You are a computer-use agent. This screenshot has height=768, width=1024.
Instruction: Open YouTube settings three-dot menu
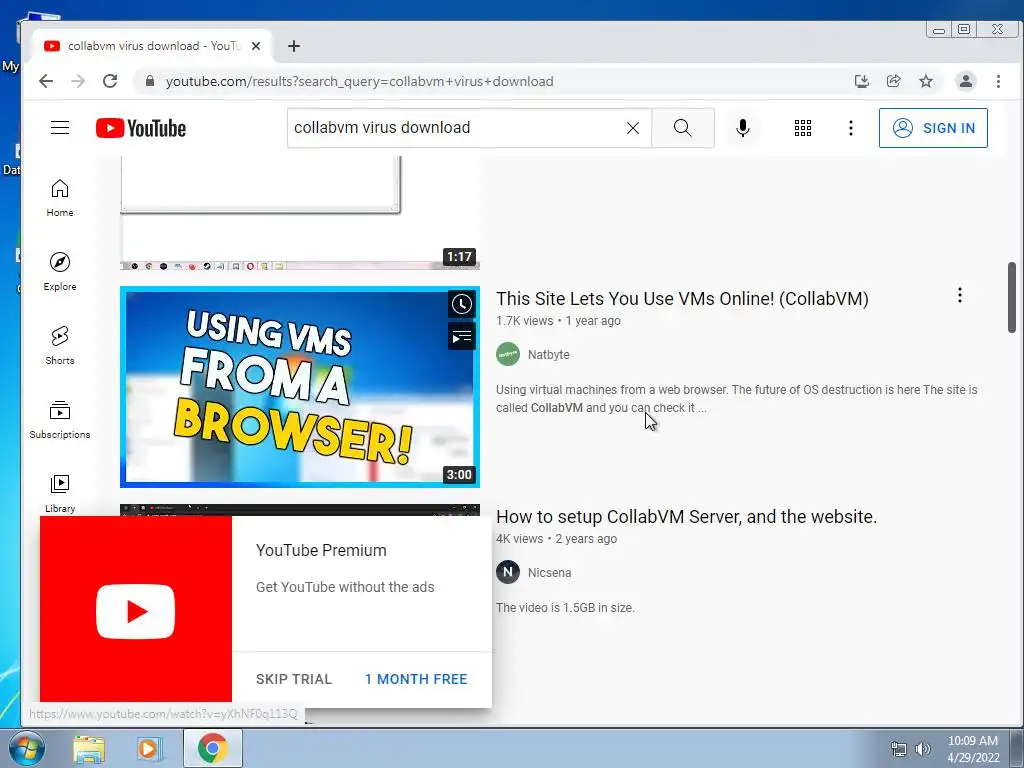point(850,128)
